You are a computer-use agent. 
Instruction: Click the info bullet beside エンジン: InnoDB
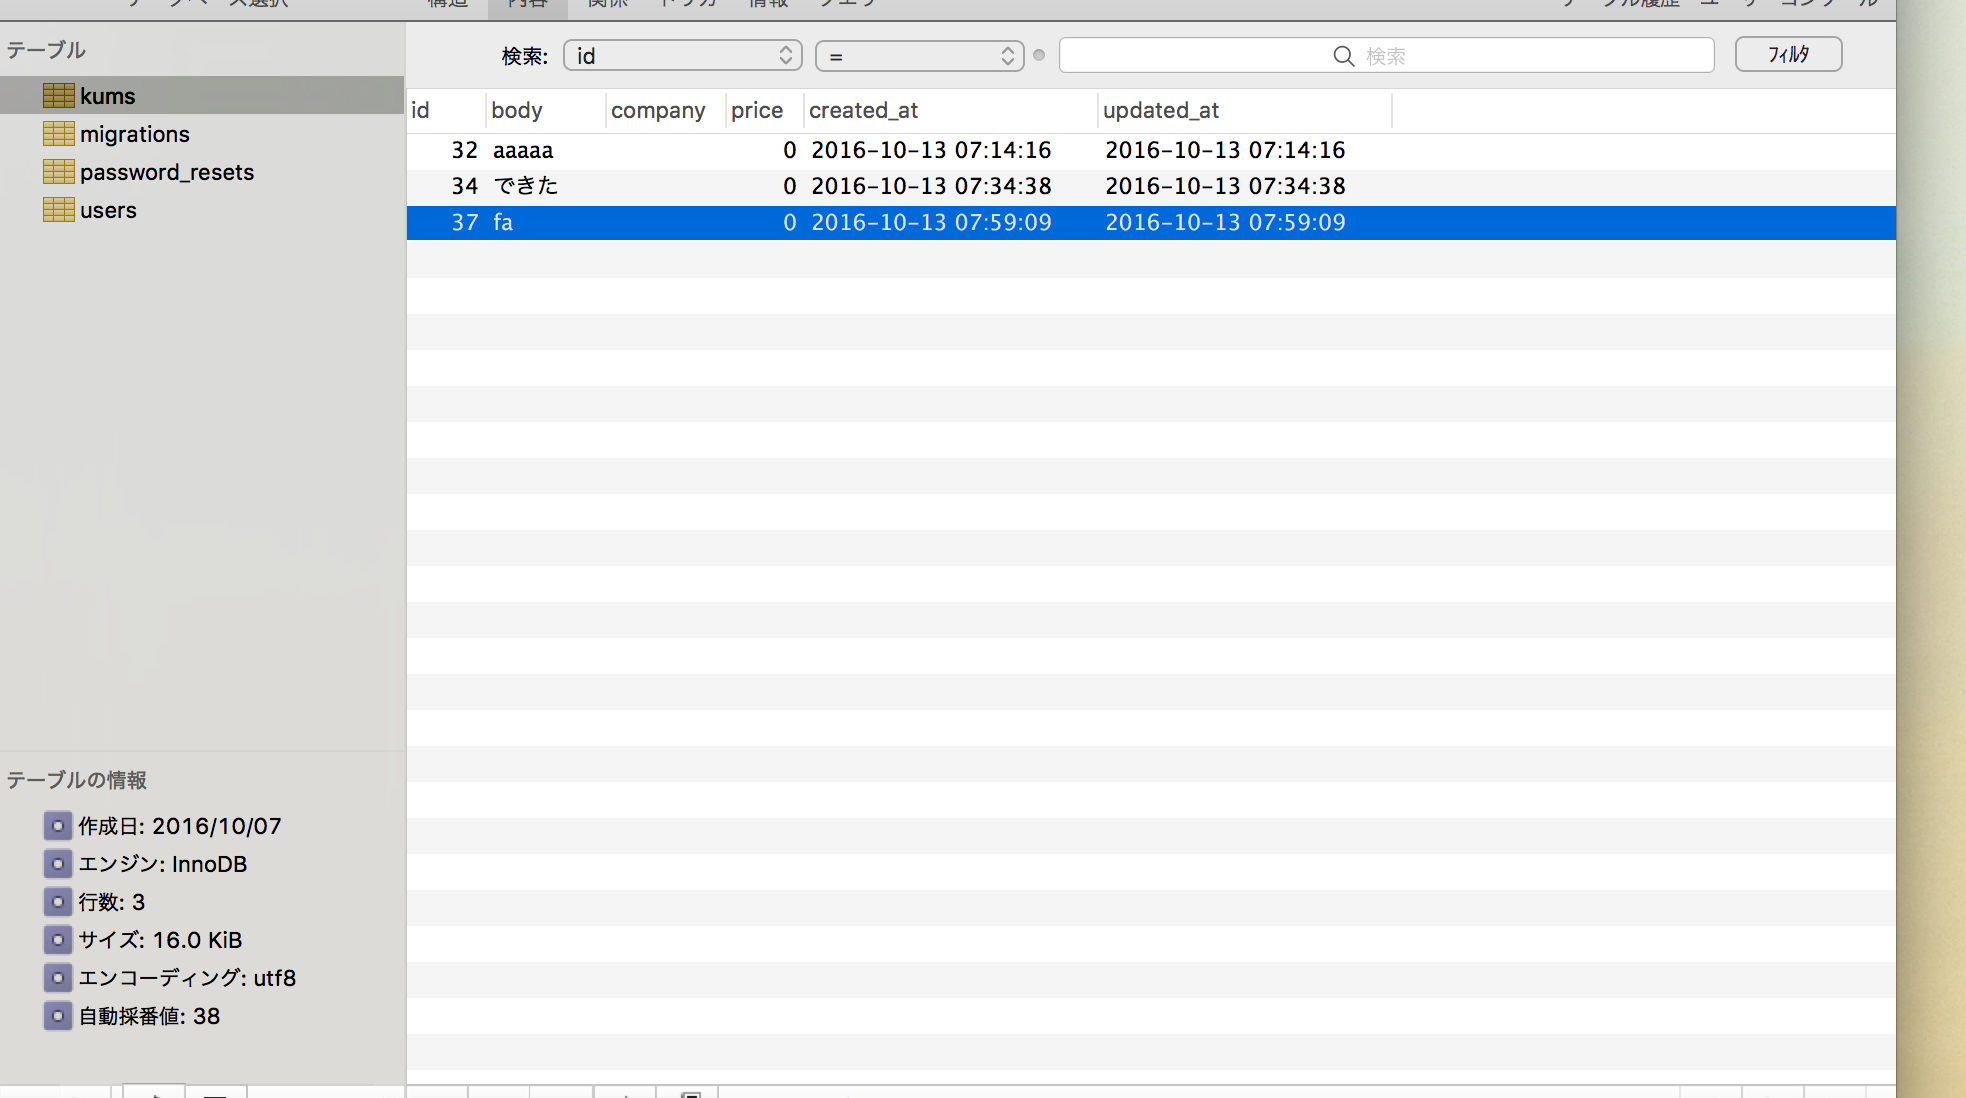click(57, 863)
